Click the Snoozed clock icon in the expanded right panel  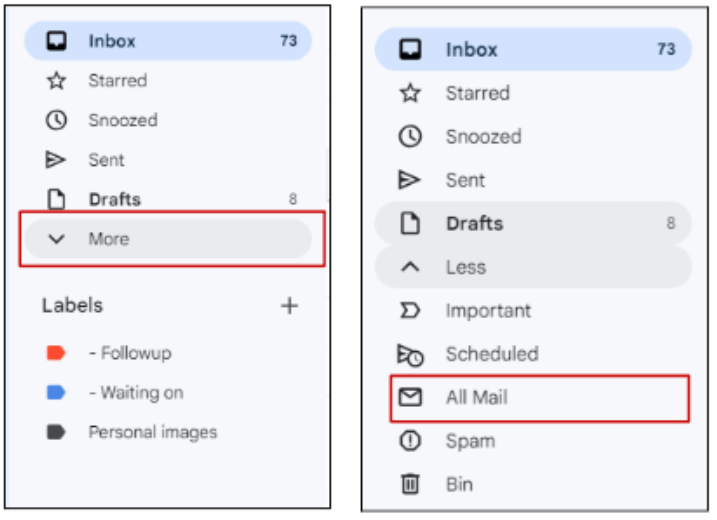click(x=410, y=137)
